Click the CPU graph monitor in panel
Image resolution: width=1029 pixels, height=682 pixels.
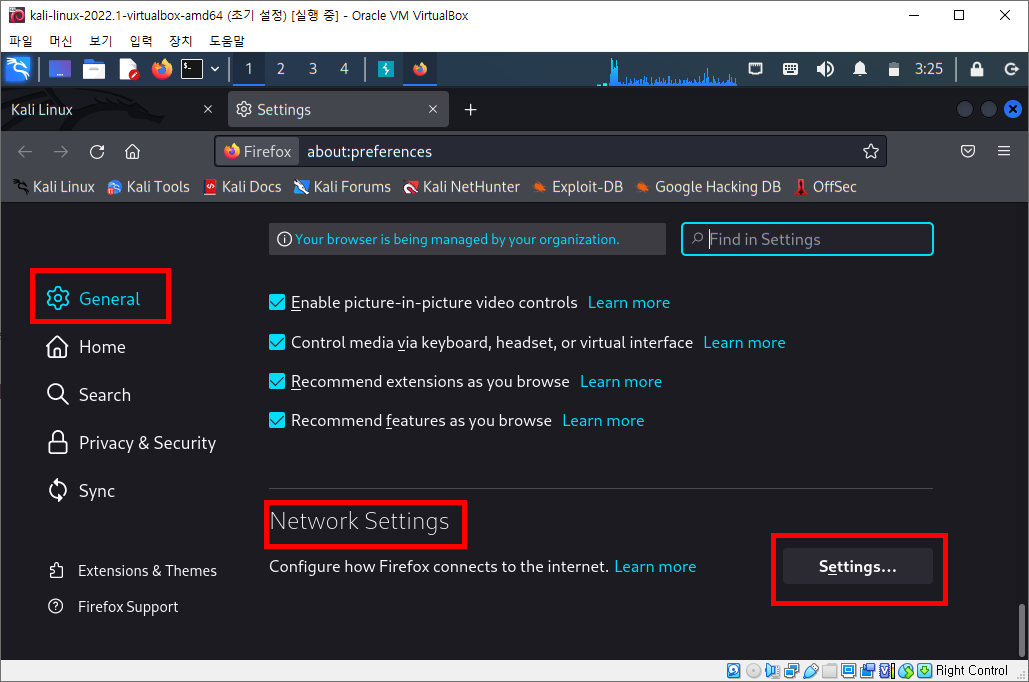667,71
